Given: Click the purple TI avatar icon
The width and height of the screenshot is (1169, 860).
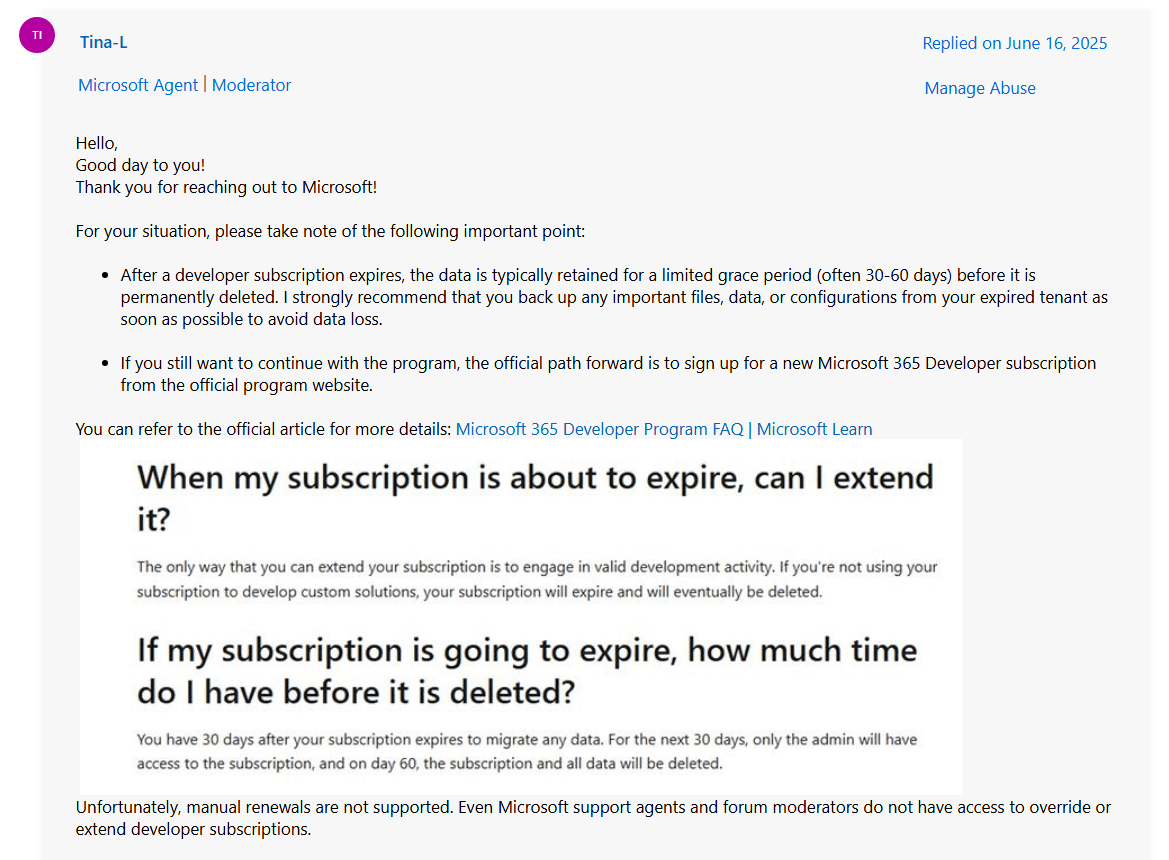Looking at the screenshot, I should [37, 35].
